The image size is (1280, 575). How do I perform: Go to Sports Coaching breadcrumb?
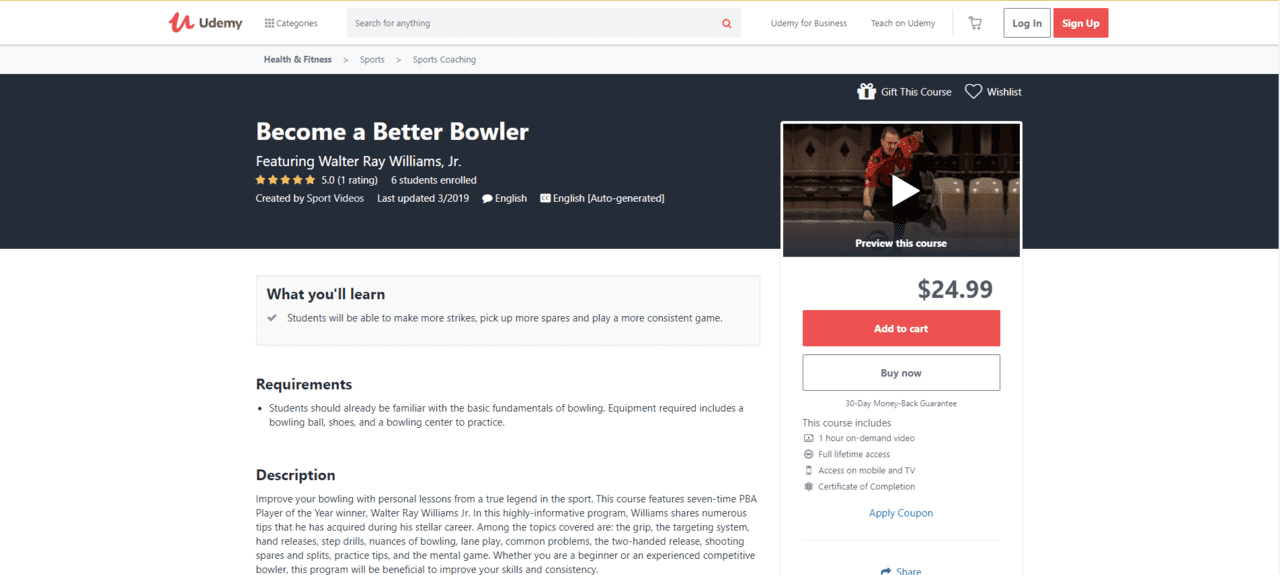pos(444,59)
